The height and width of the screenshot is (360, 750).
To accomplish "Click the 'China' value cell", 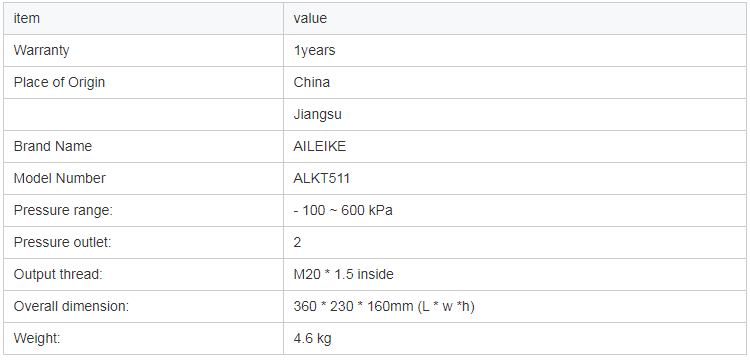I will point(515,82).
